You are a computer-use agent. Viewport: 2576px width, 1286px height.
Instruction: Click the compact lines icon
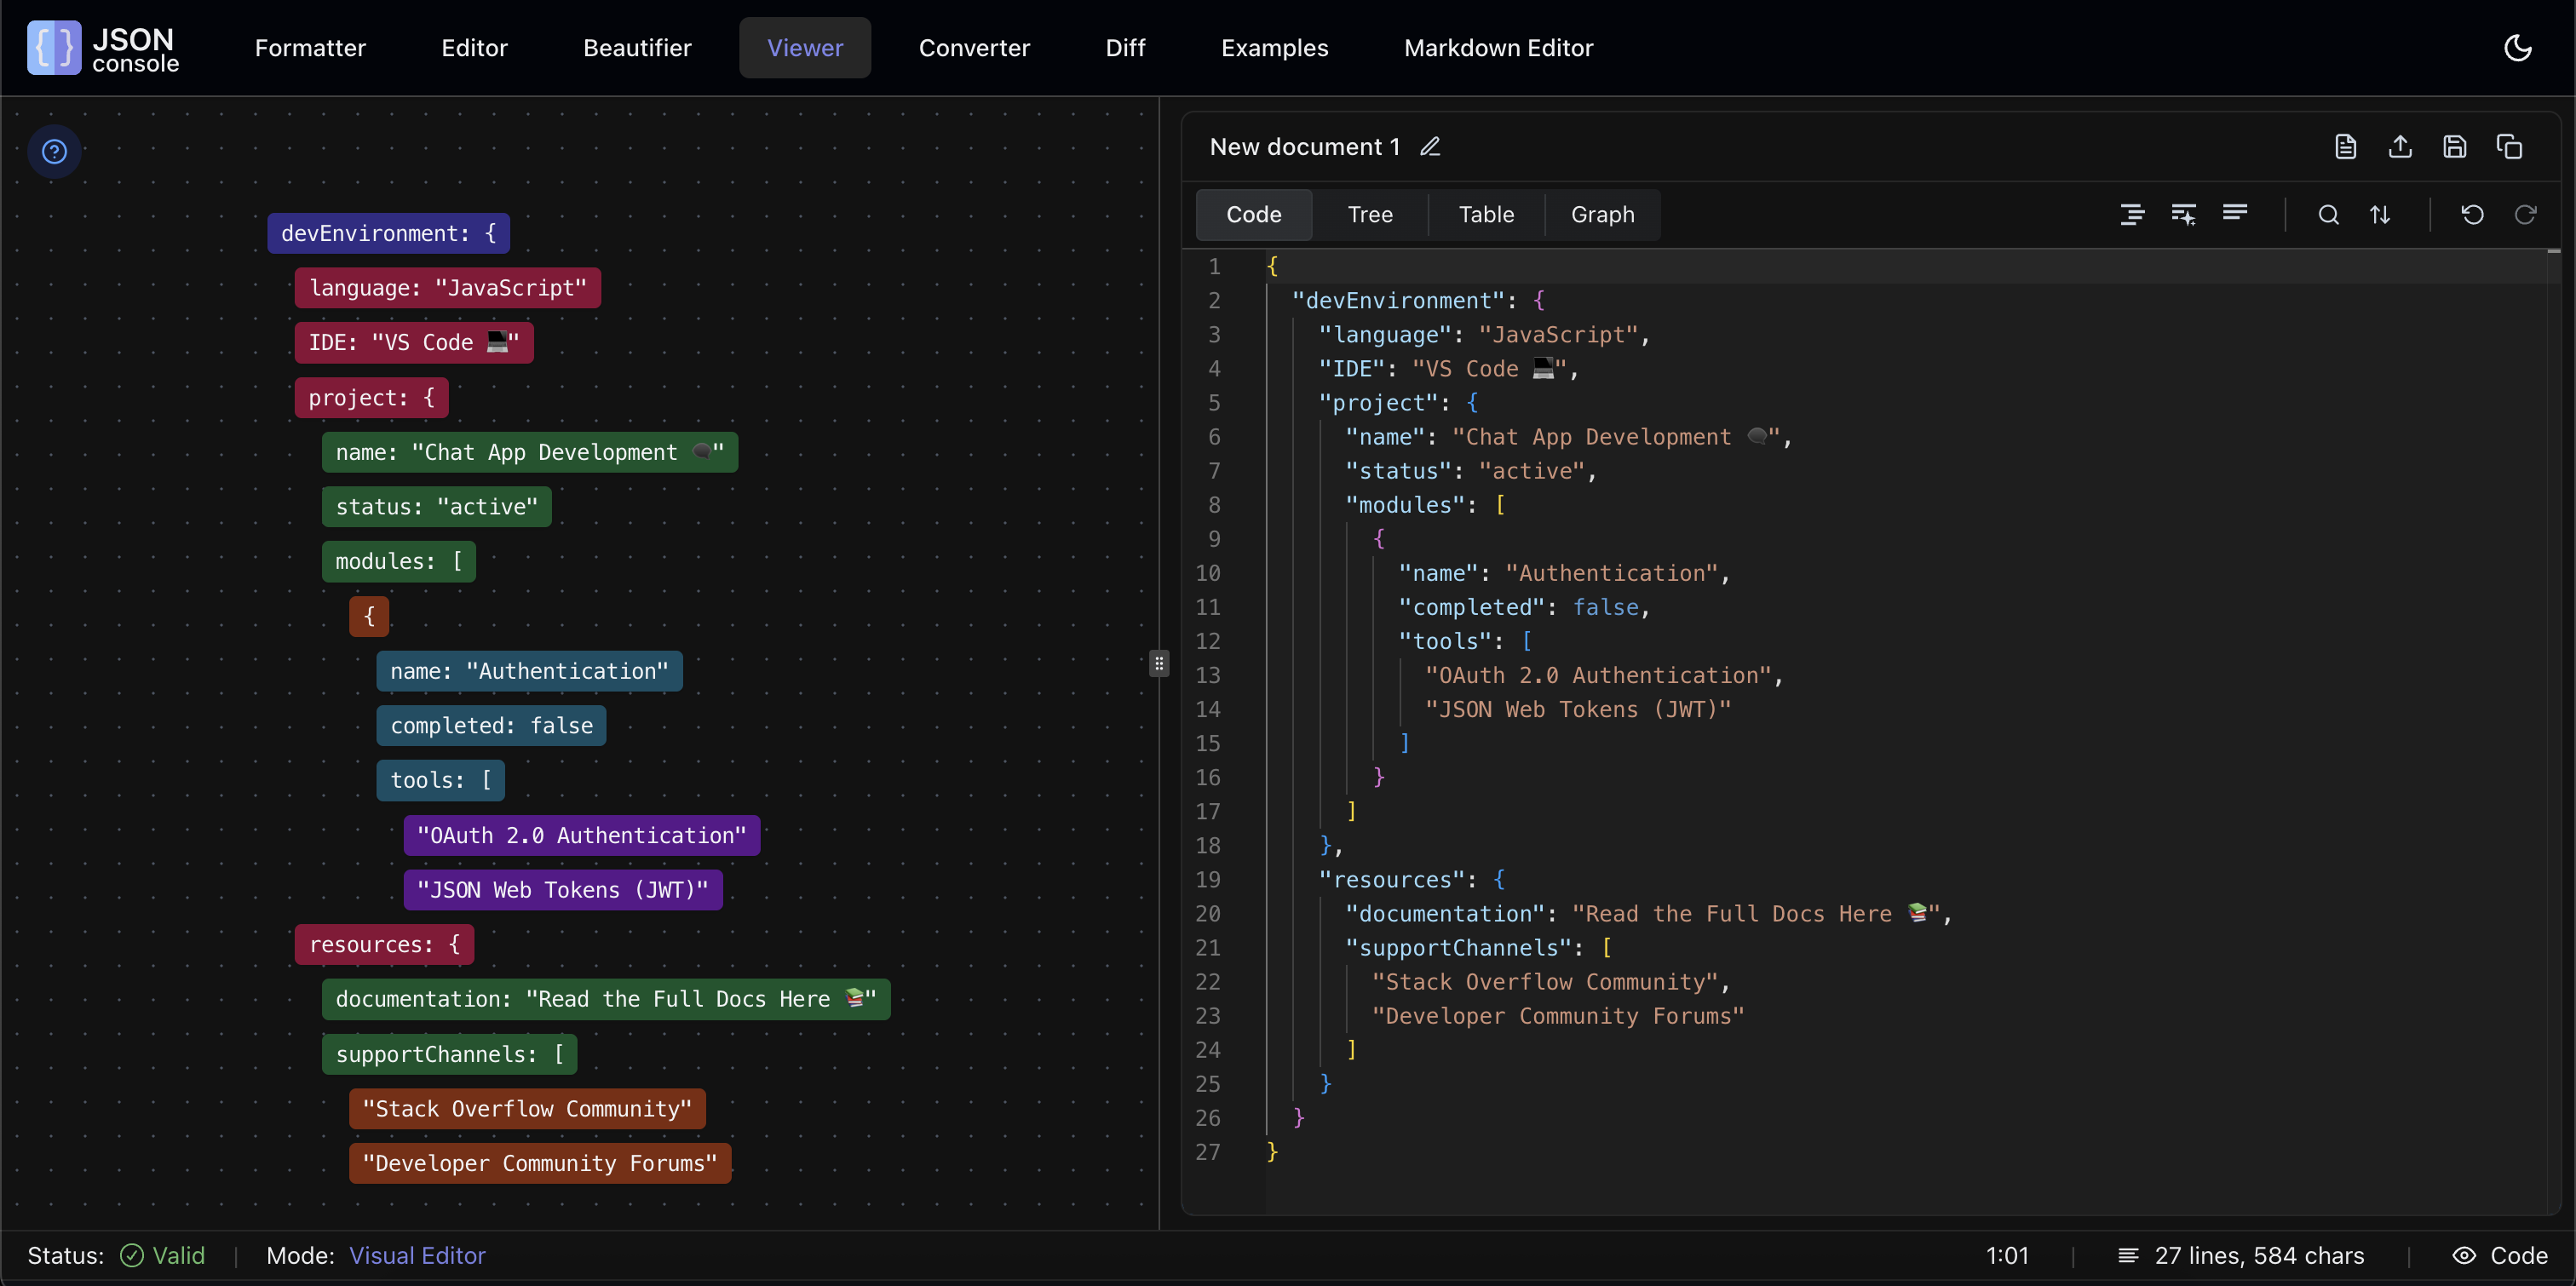[x=2235, y=214]
